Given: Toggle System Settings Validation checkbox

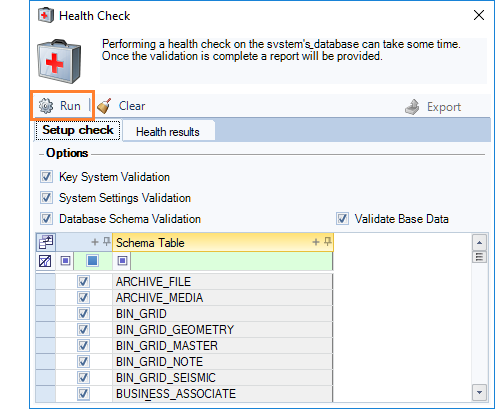Looking at the screenshot, I should tap(46, 198).
